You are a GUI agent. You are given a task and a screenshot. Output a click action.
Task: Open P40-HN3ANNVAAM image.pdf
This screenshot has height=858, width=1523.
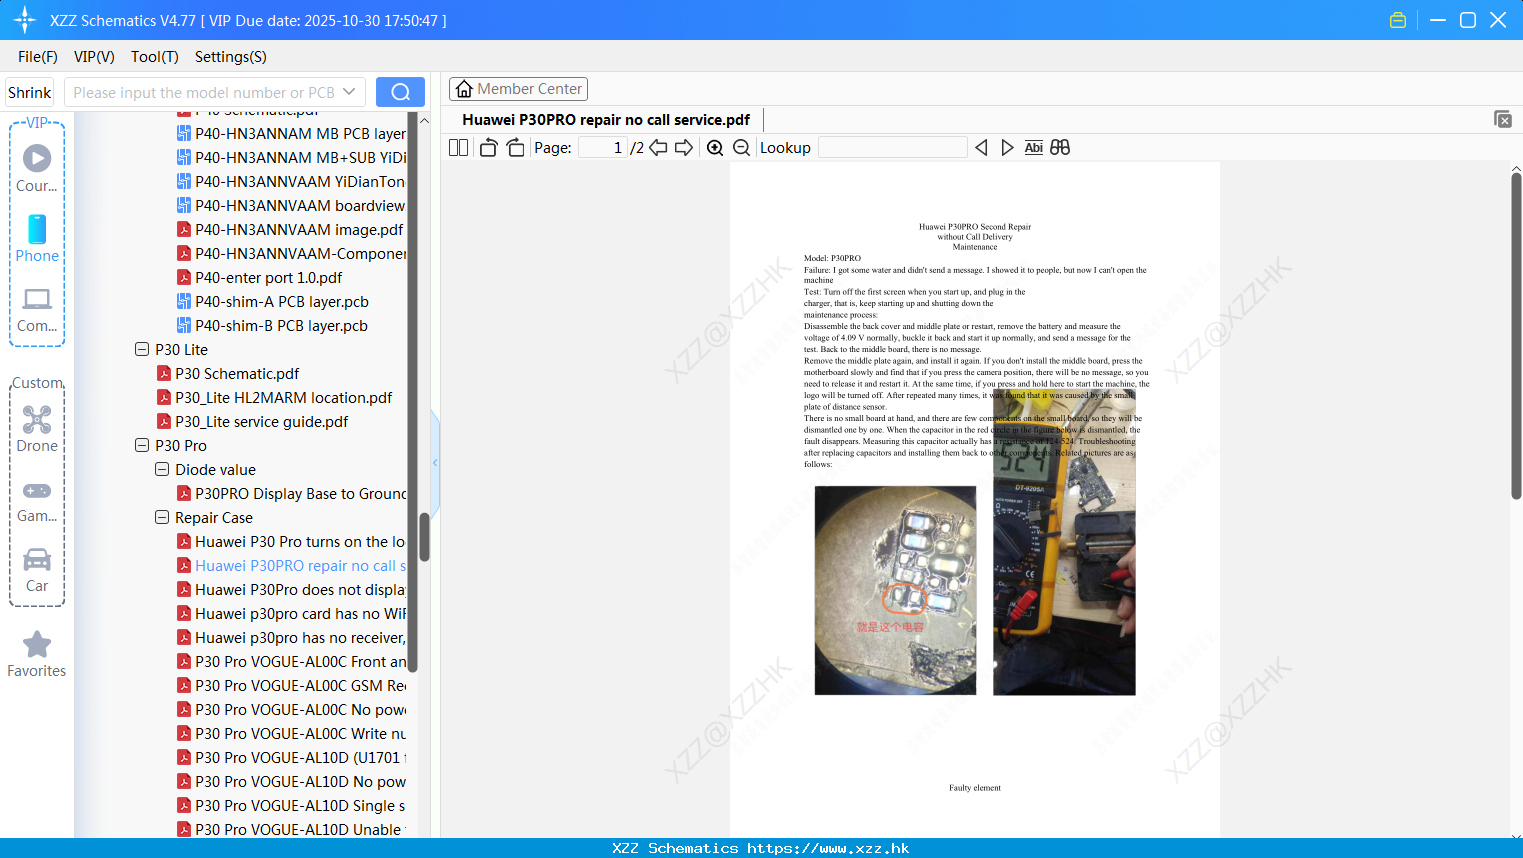(x=290, y=229)
